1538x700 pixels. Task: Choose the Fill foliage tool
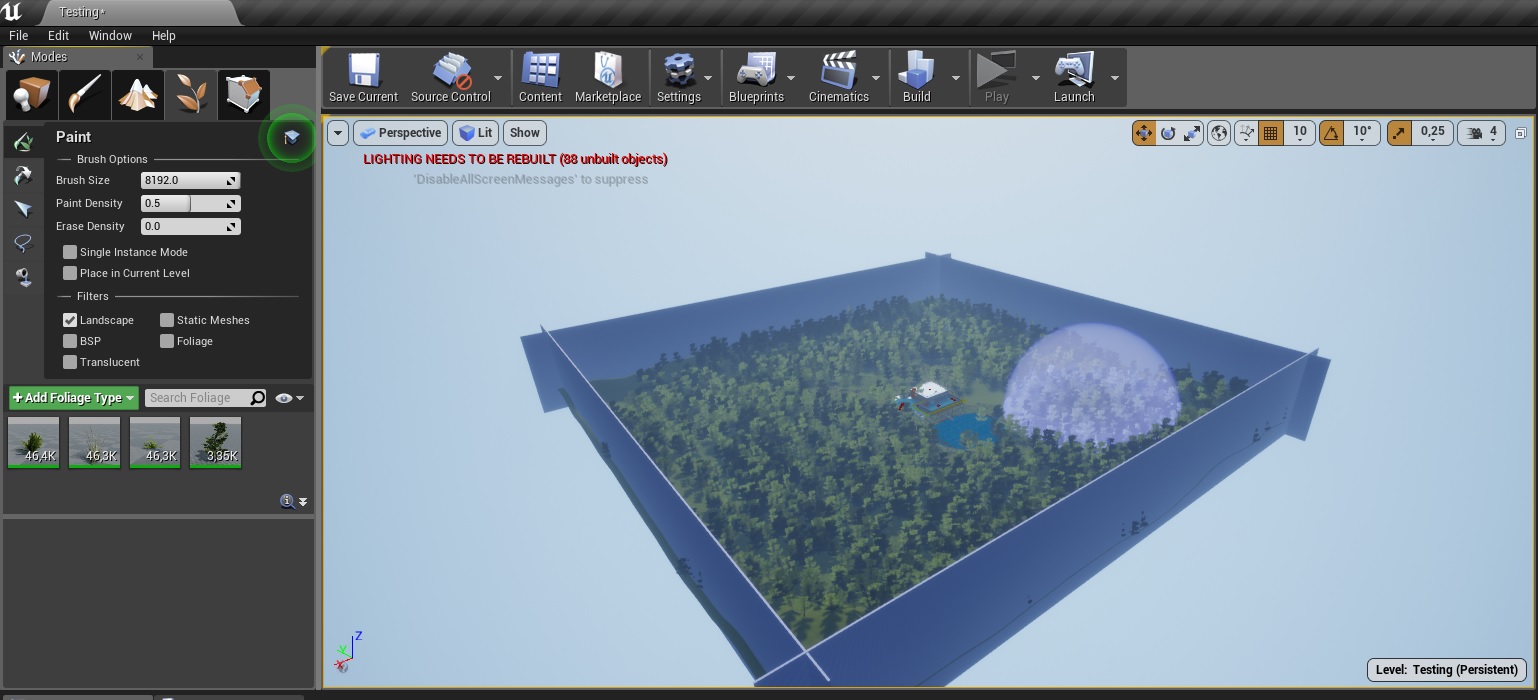click(x=23, y=277)
